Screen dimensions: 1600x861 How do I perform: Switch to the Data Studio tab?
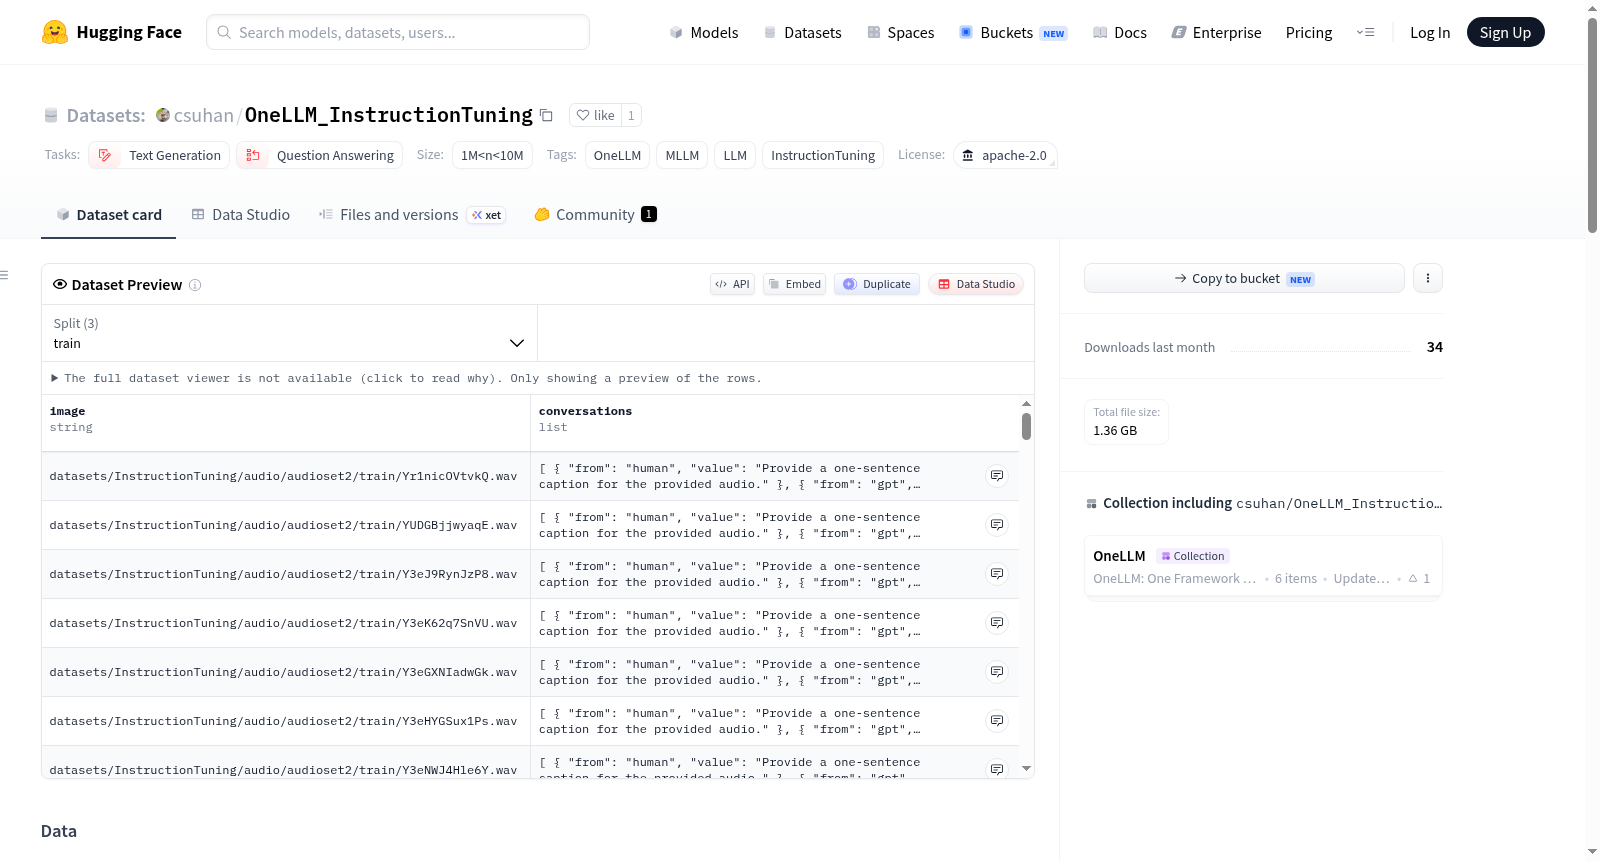241,214
